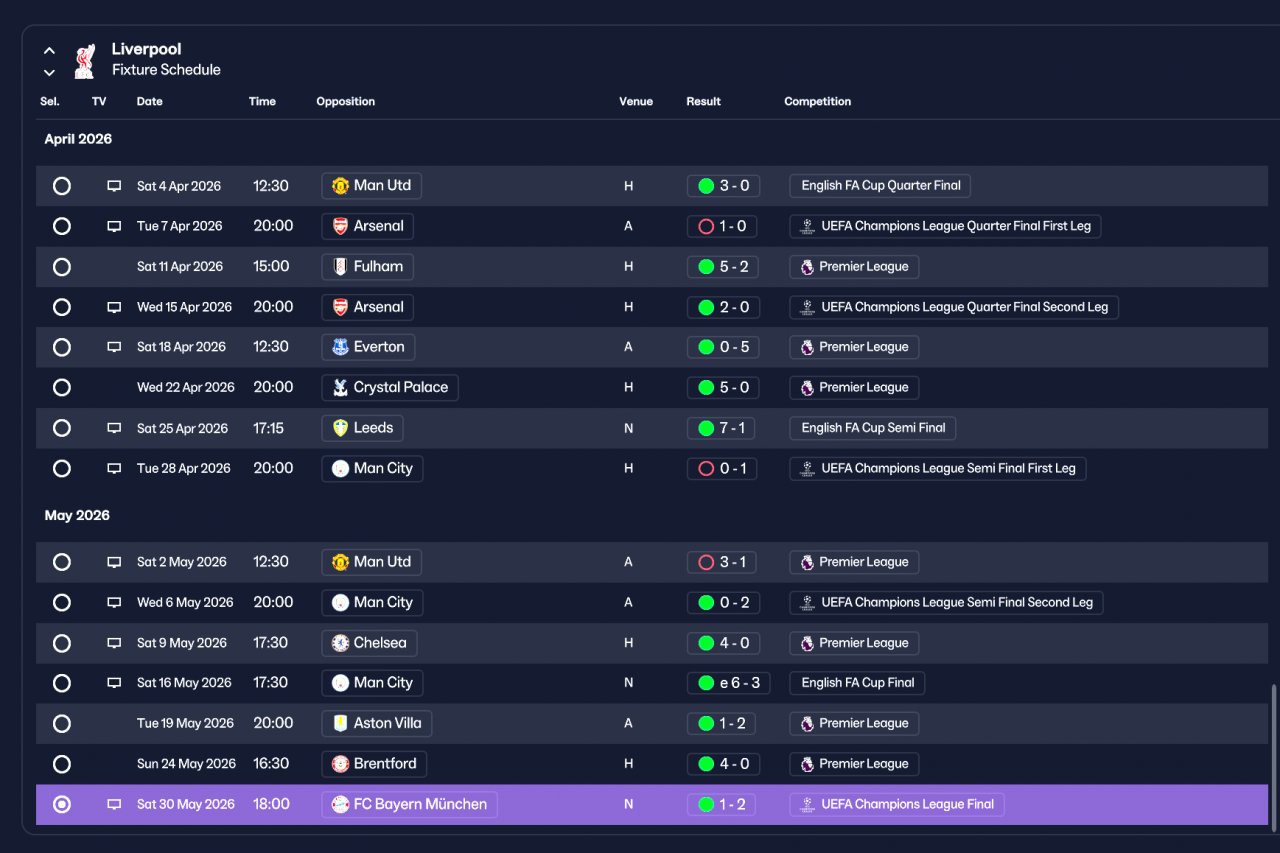Viewport: 1280px width, 853px height.
Task: Click Leeds club badge icon
Action: (x=341, y=428)
